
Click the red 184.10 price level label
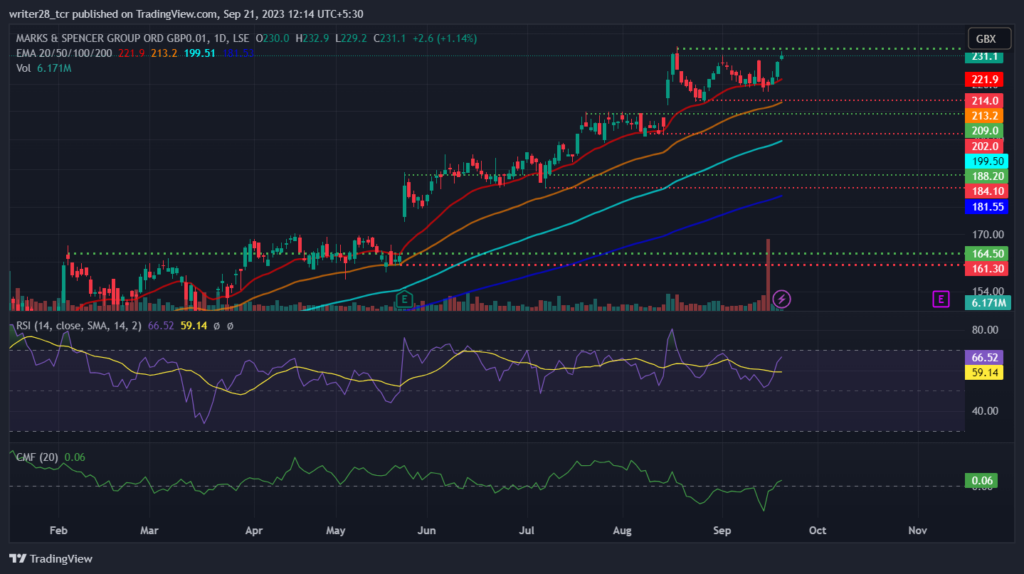[987, 191]
